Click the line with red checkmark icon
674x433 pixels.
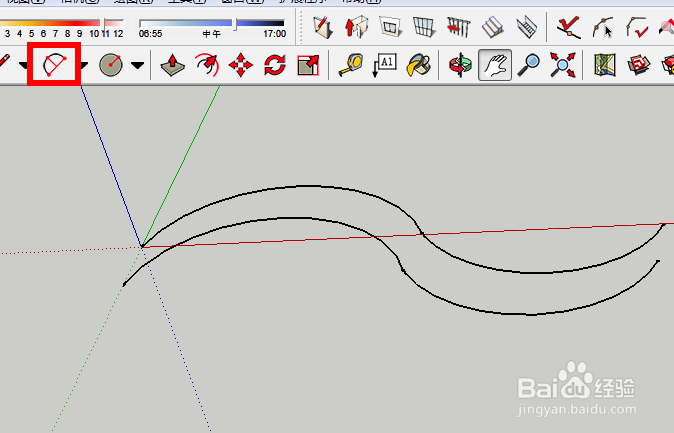(569, 27)
